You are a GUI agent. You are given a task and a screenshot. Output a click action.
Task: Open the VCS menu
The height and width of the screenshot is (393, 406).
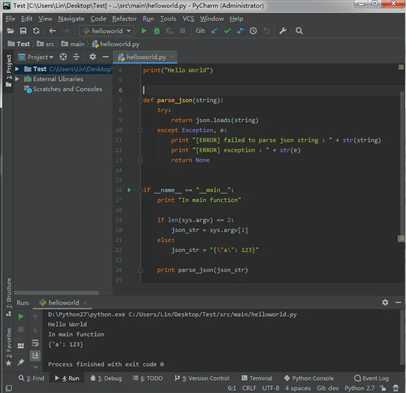click(x=188, y=19)
